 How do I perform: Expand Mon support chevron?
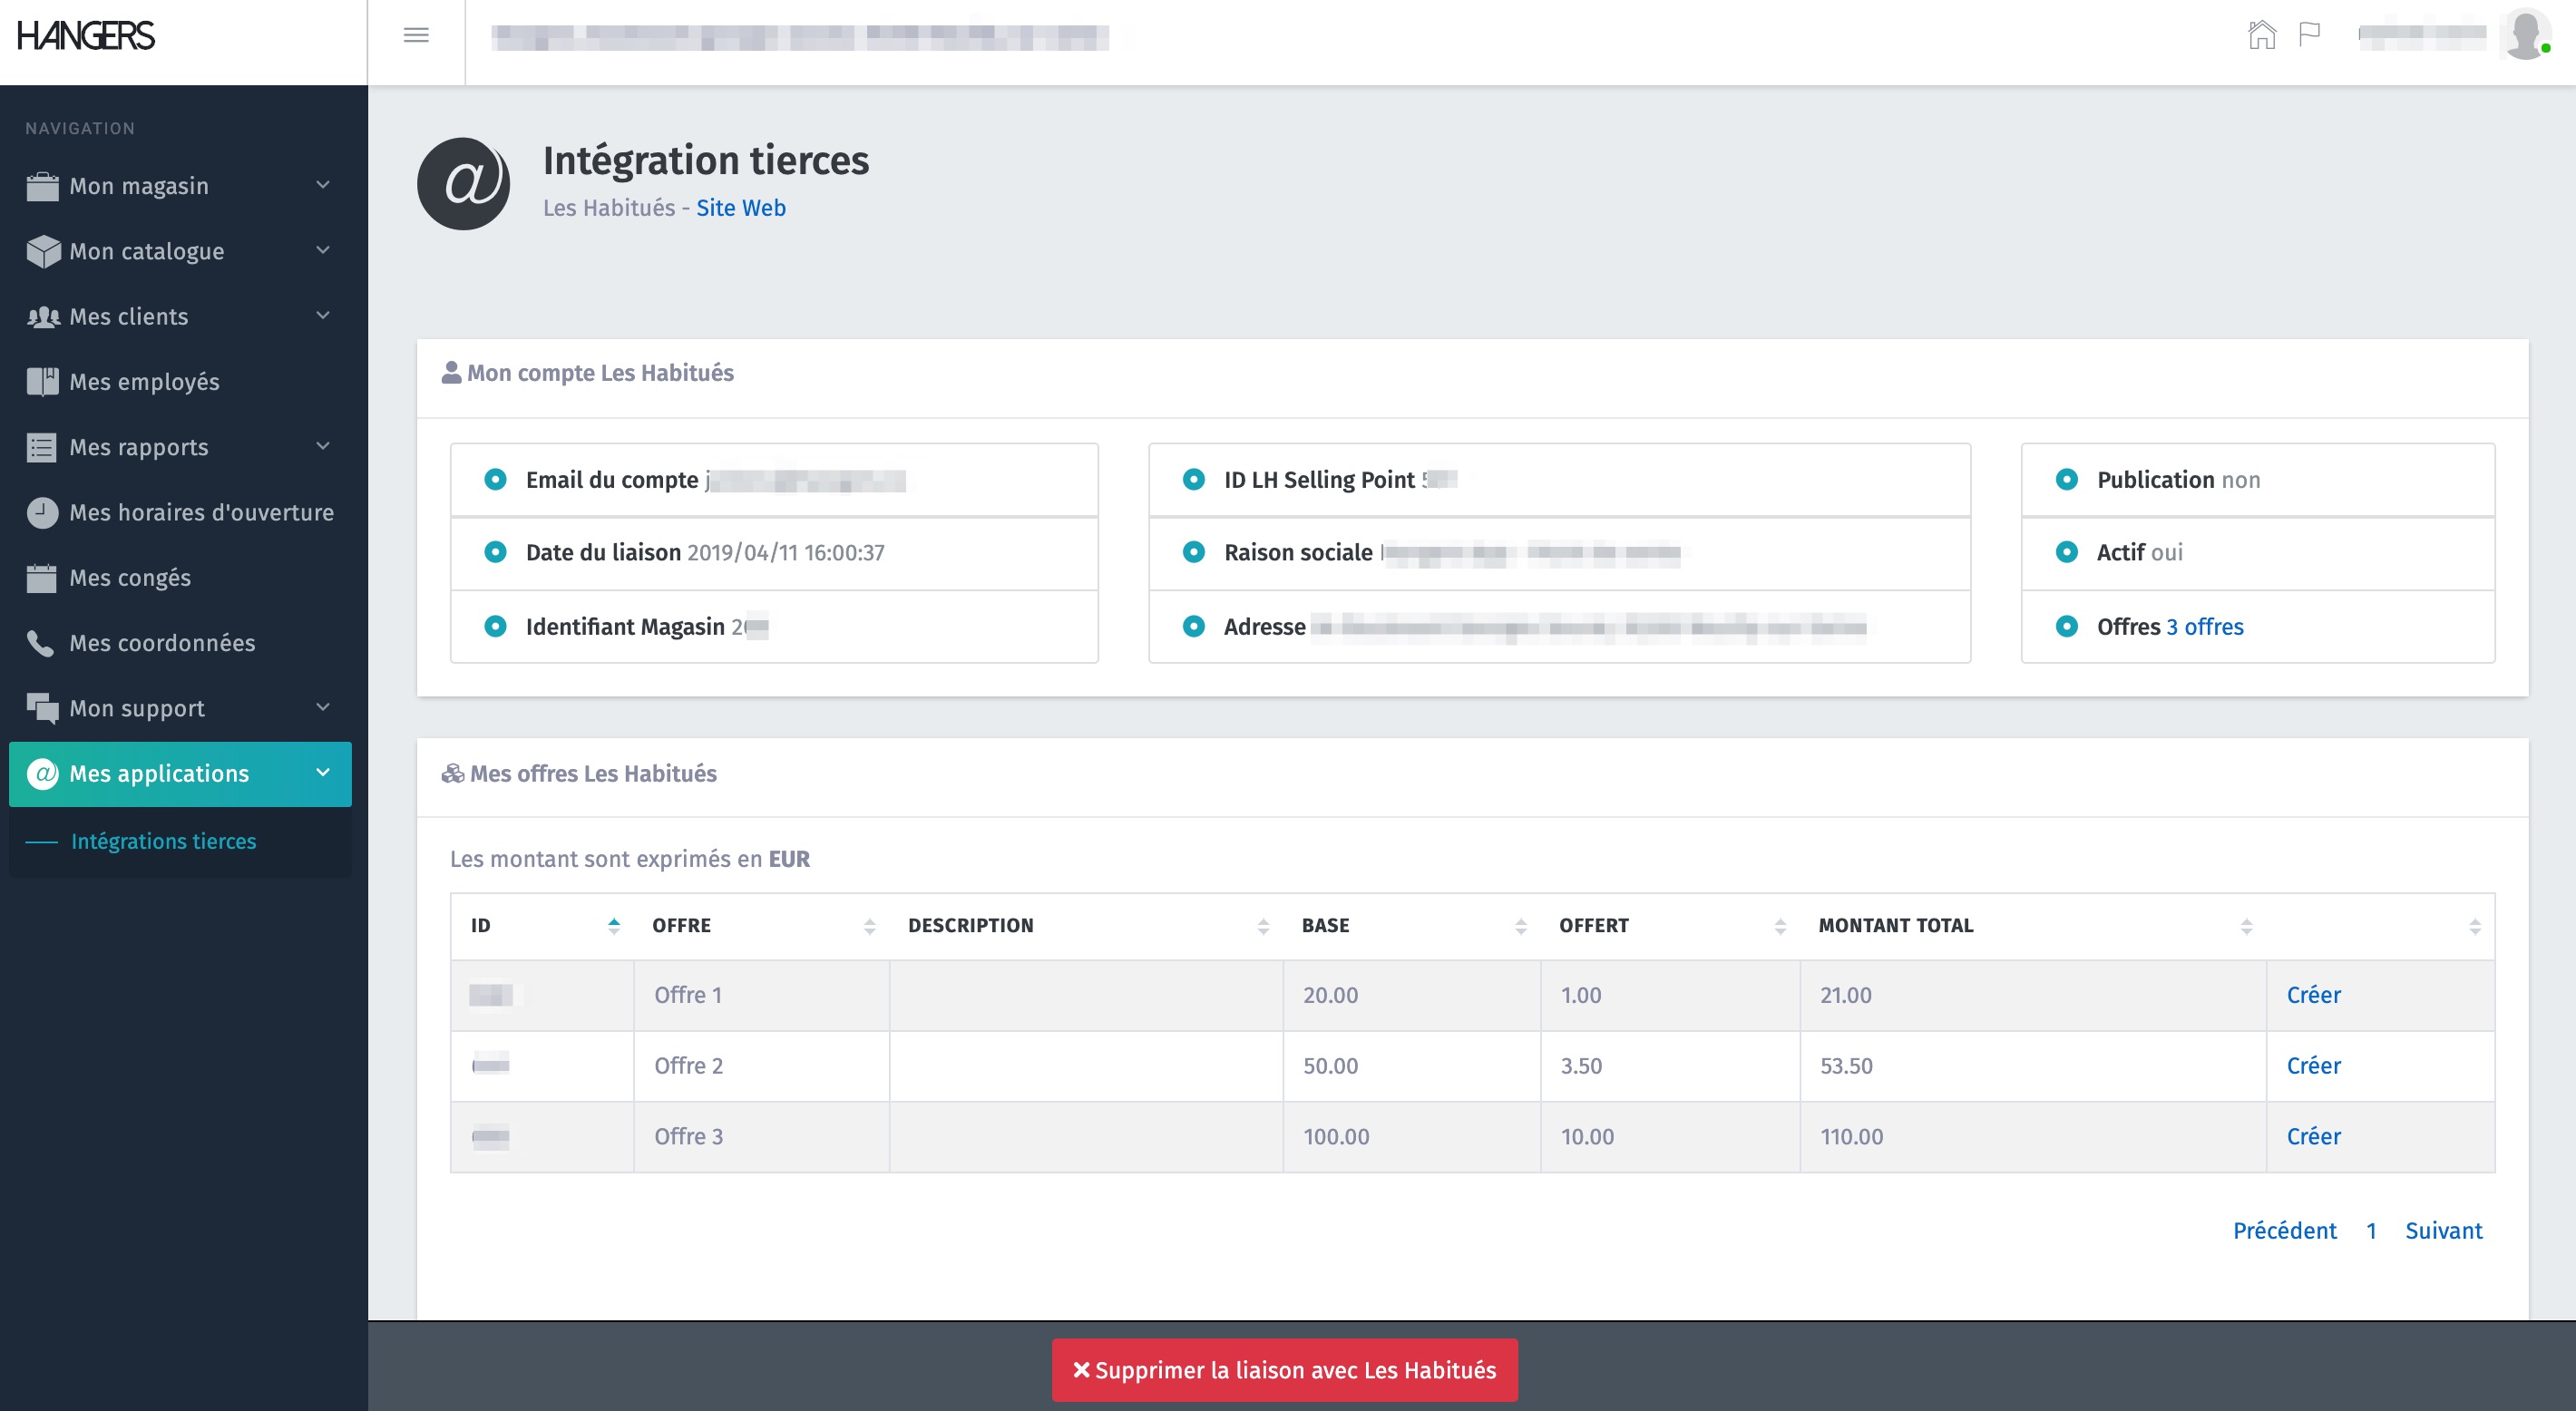pos(323,707)
